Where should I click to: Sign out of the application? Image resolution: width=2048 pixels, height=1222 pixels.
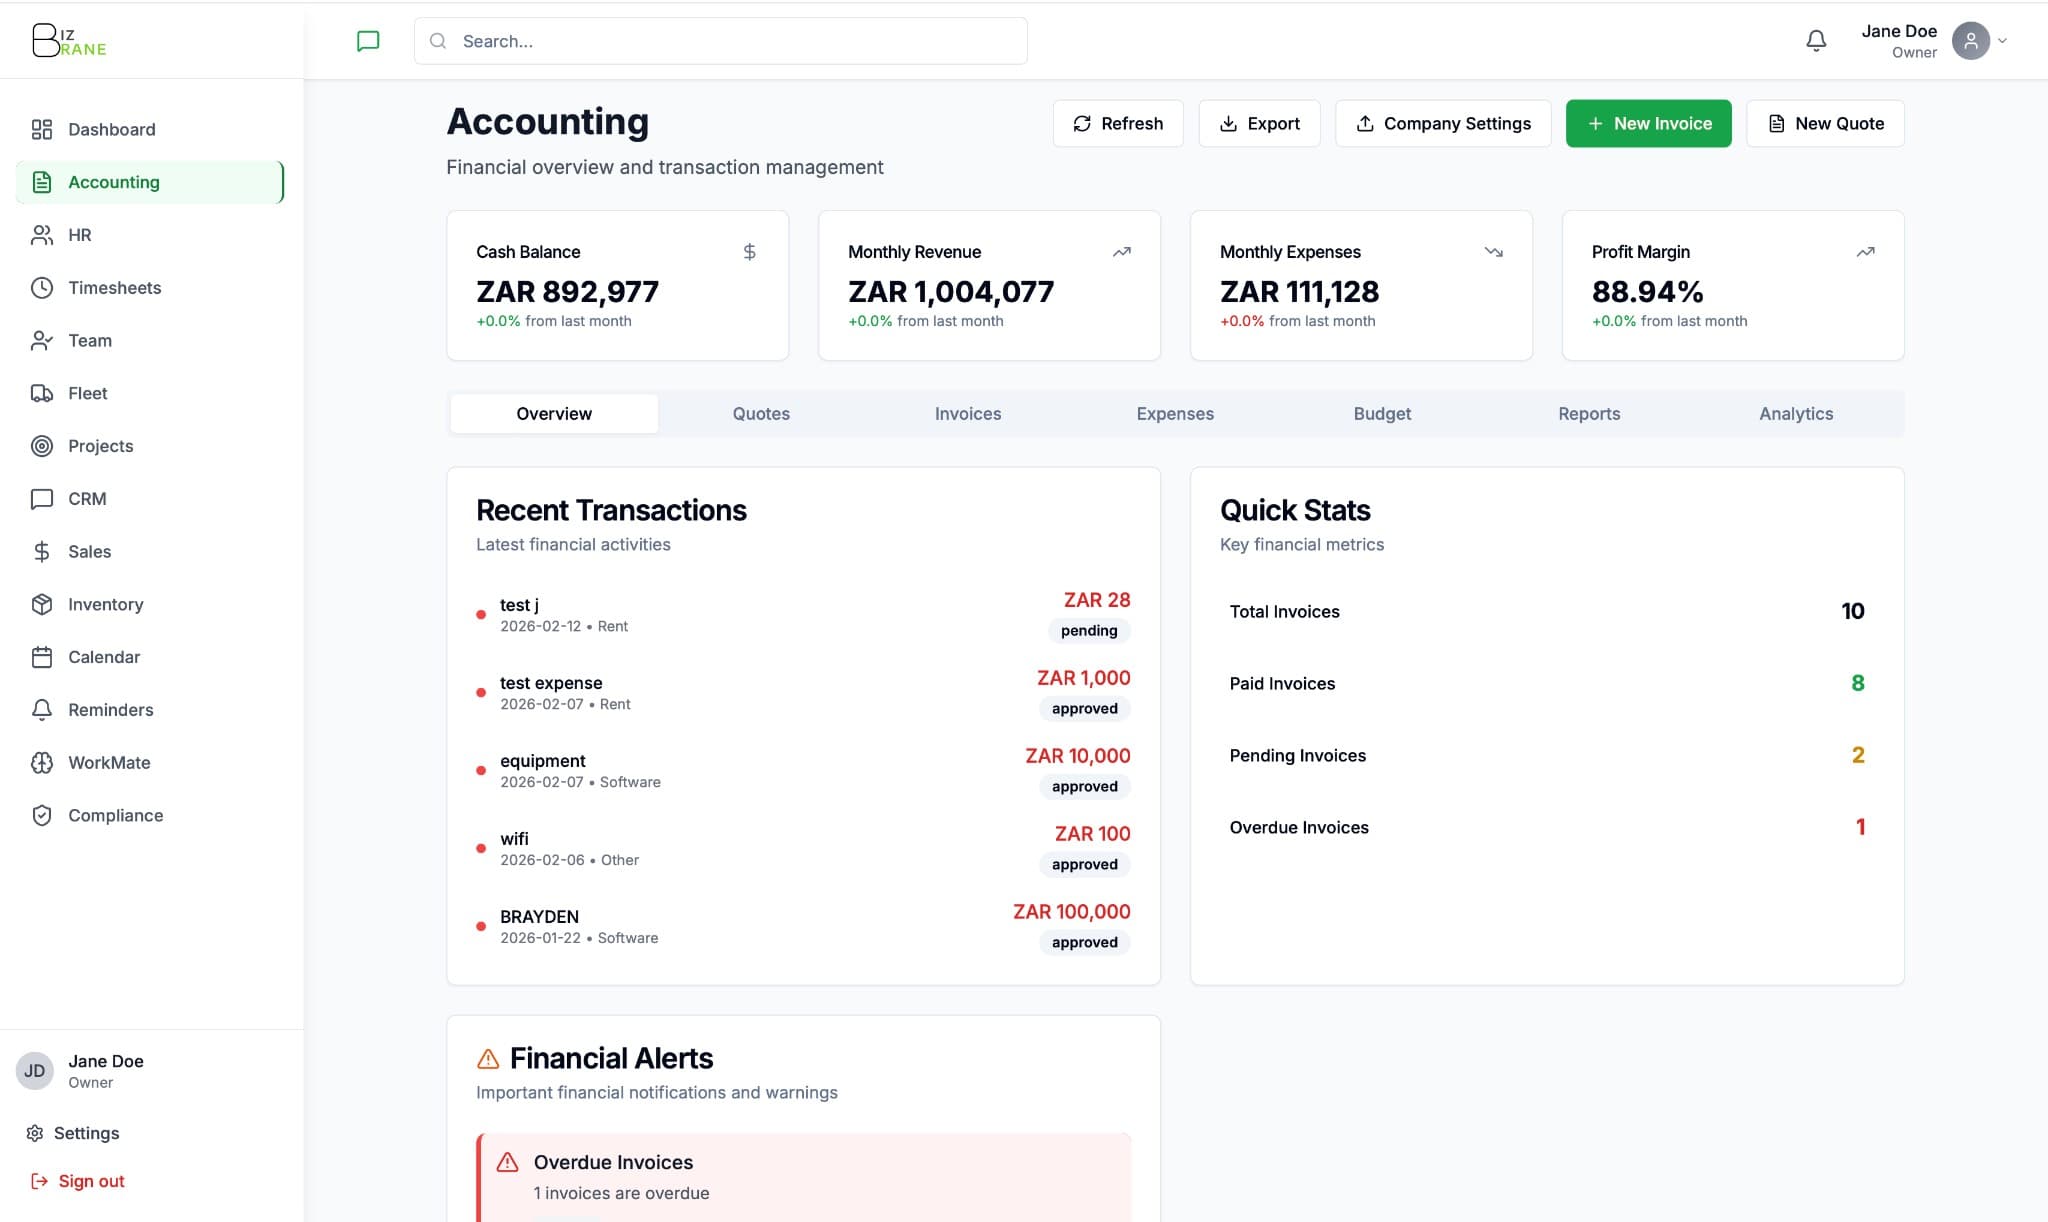90,1180
